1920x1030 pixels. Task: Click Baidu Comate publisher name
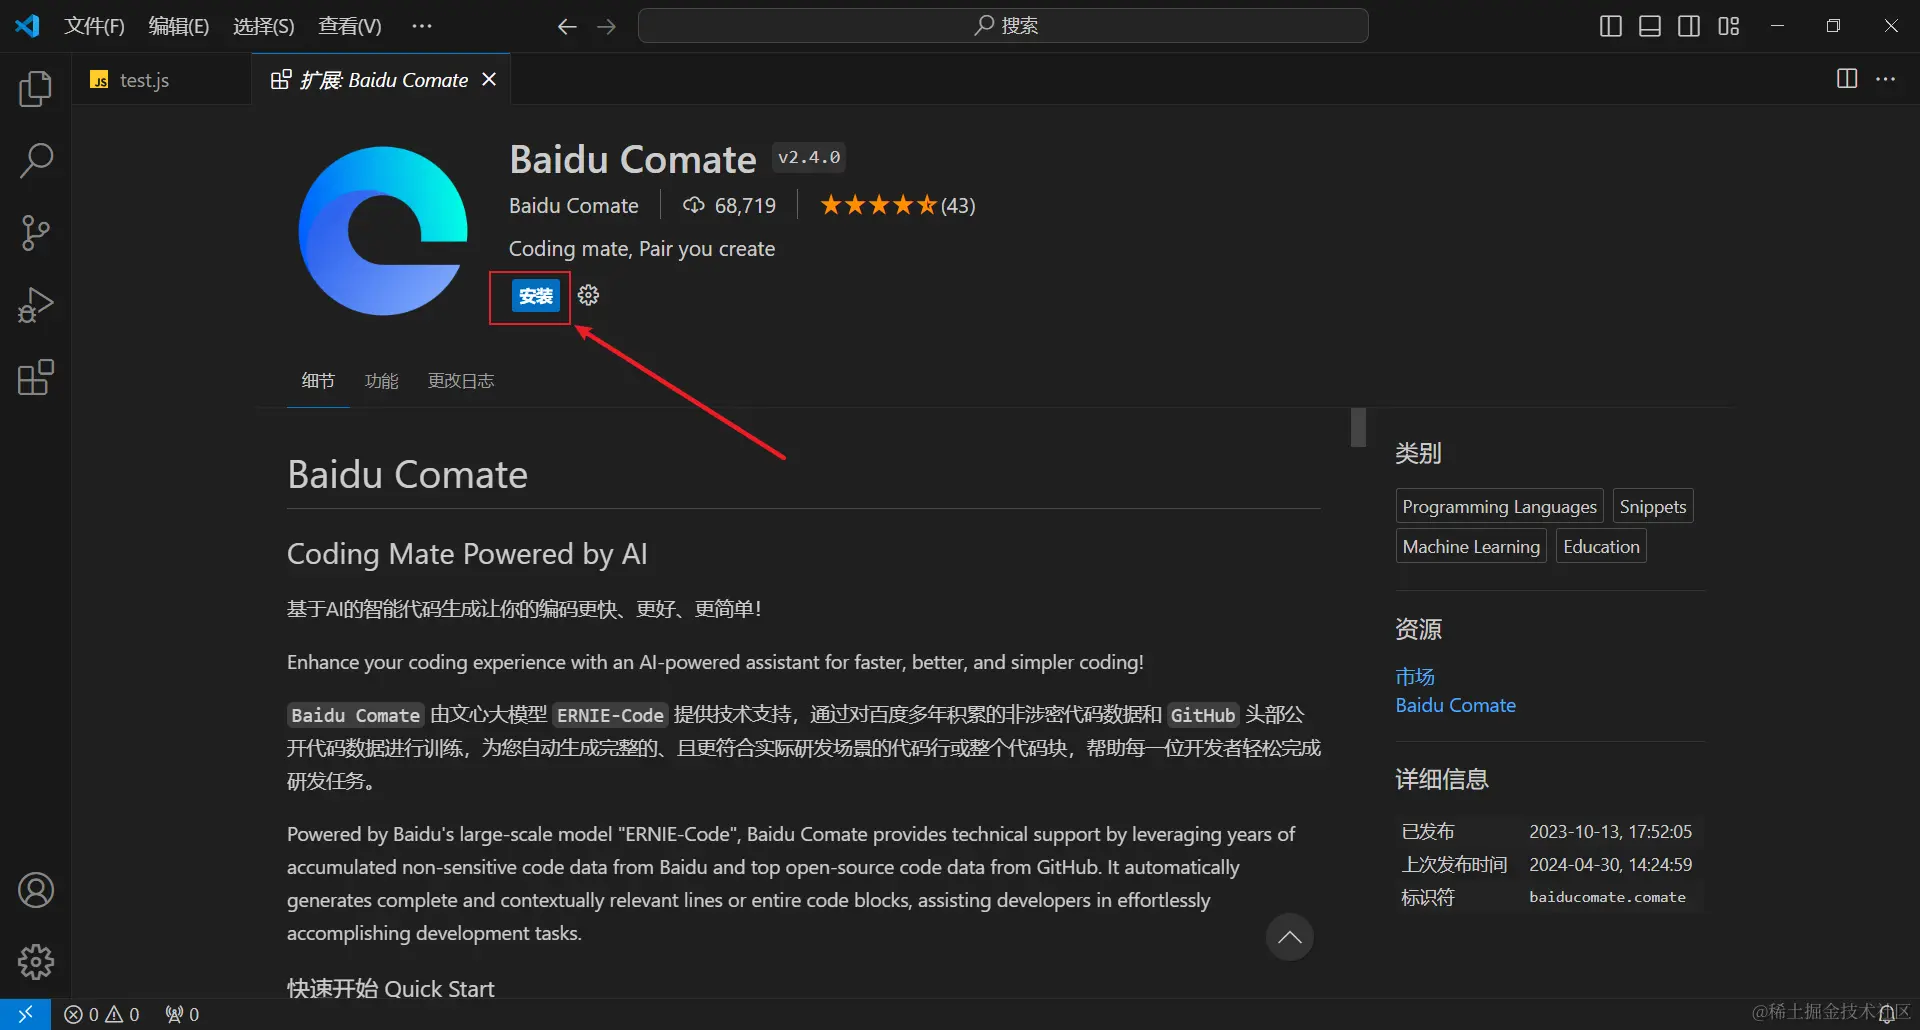click(x=573, y=206)
